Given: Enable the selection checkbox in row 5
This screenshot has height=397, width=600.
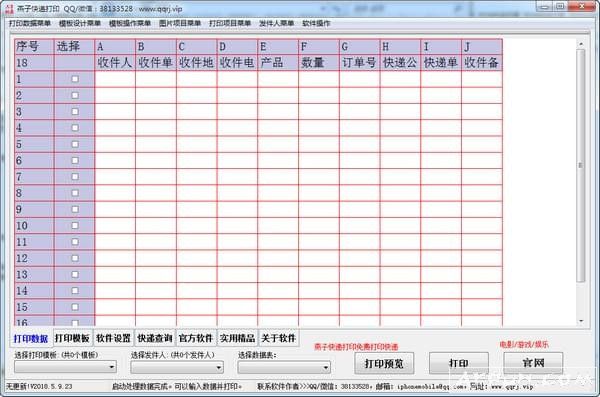Looking at the screenshot, I should pyautogui.click(x=75, y=144).
